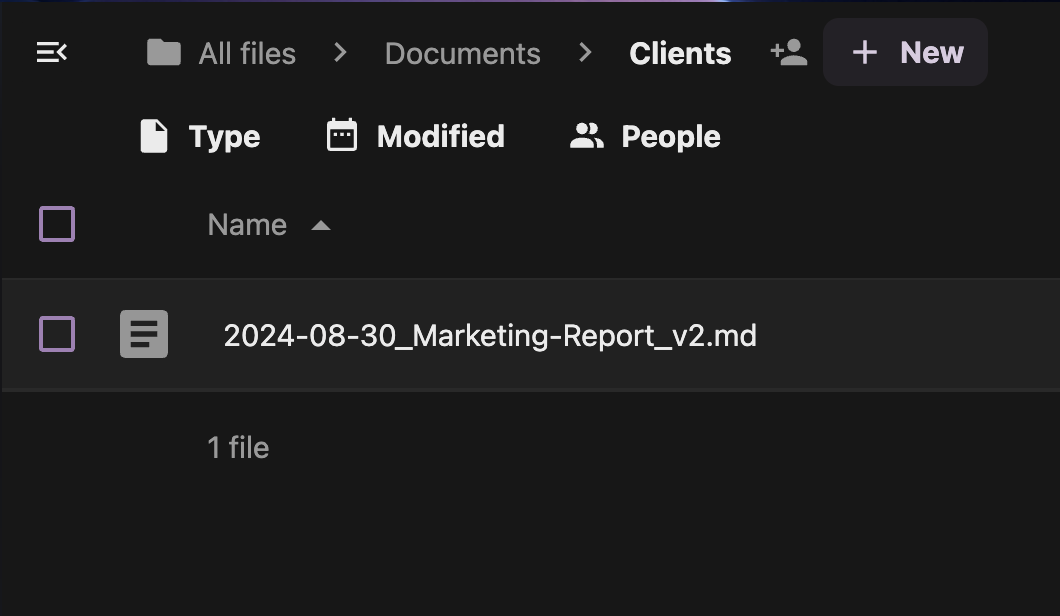Viewport: 1060px width, 616px height.
Task: Click the add-person share icon
Action: pos(789,53)
